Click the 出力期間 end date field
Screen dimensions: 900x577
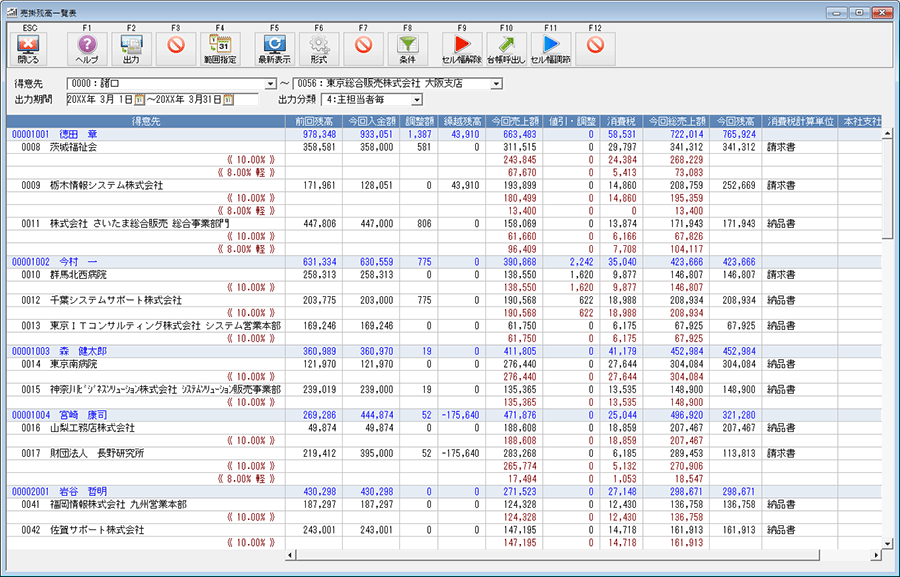click(x=190, y=100)
